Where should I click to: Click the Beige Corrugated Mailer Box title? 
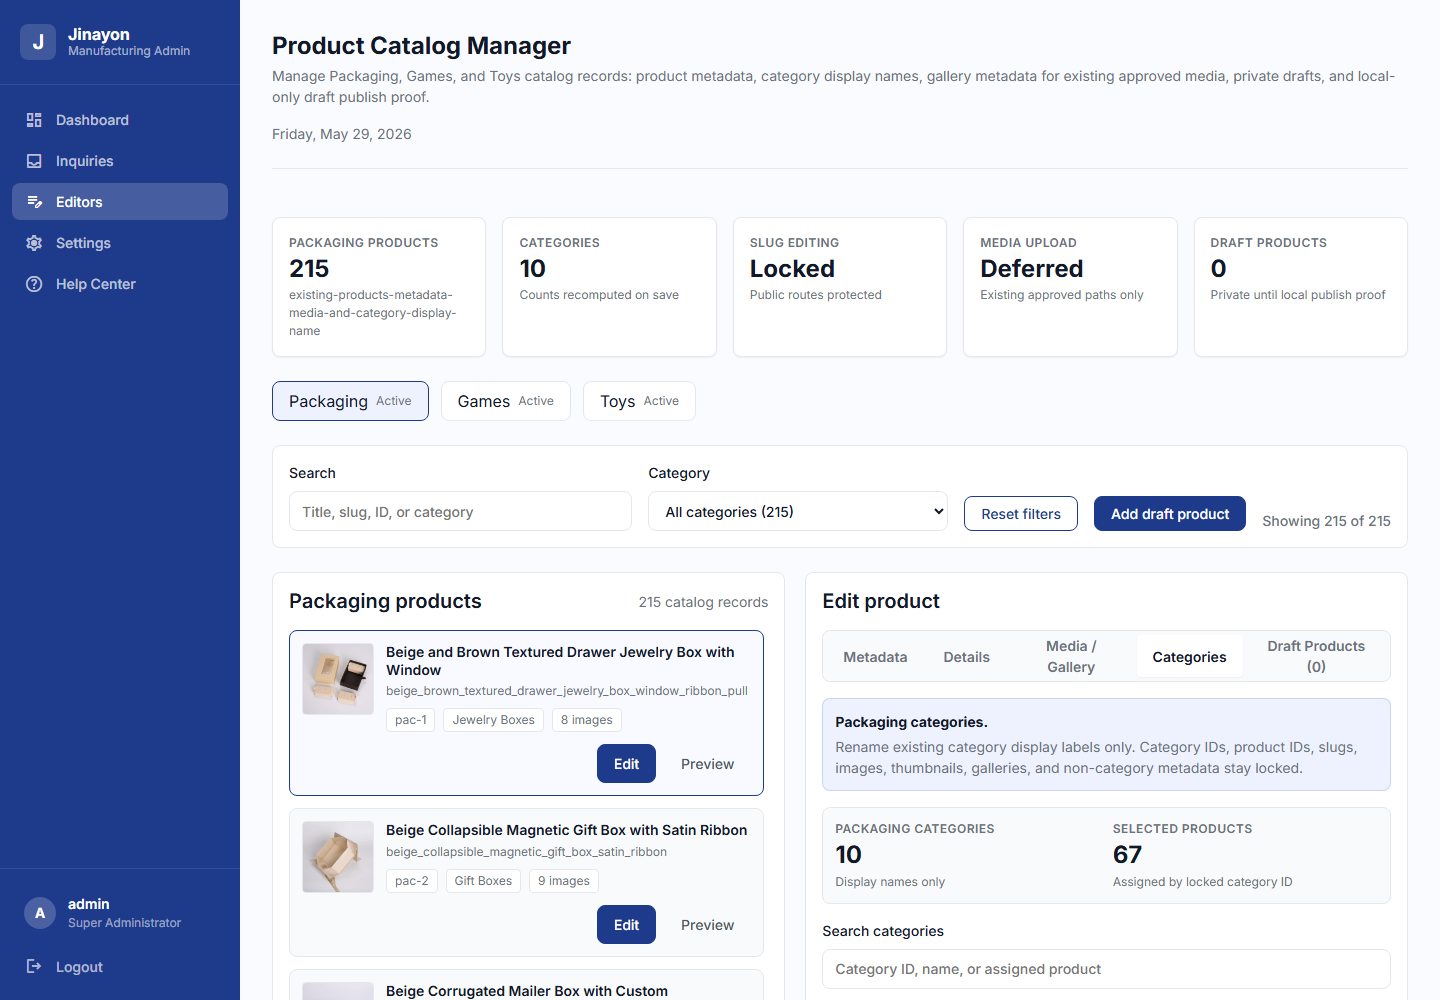point(527,991)
